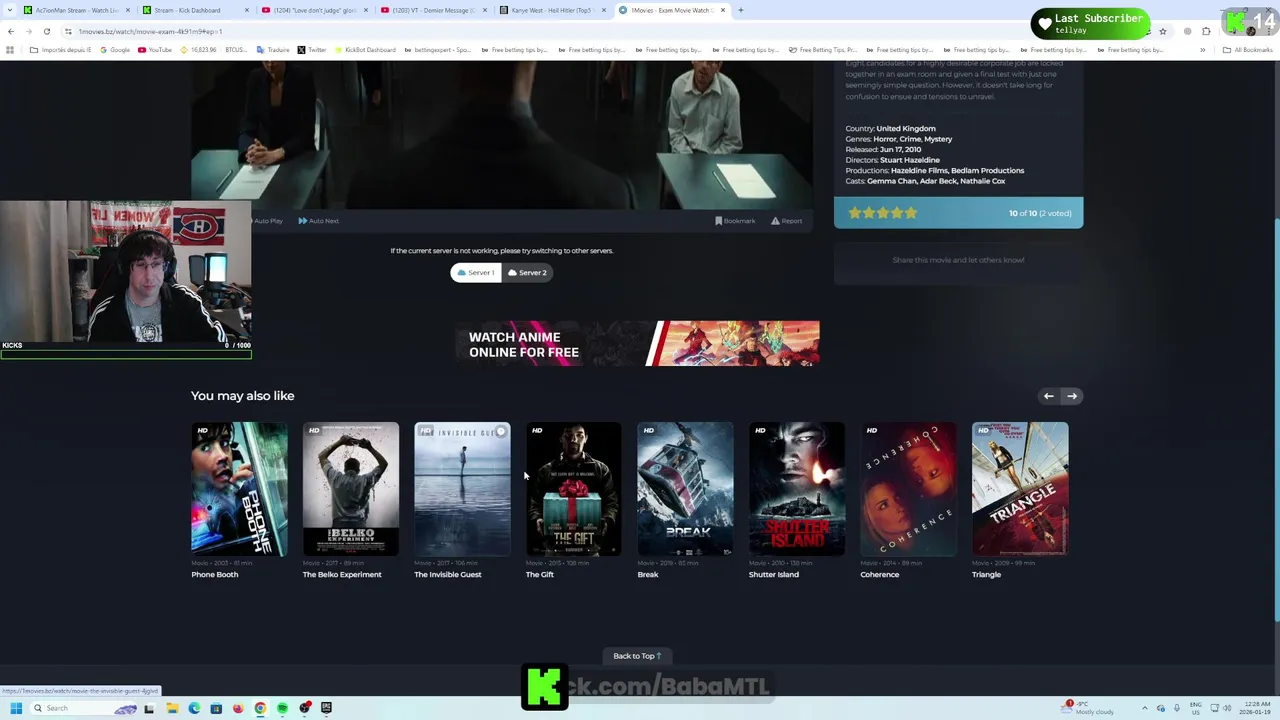Switch to Server 2
Image resolution: width=1280 pixels, height=720 pixels.
pyautogui.click(x=527, y=272)
